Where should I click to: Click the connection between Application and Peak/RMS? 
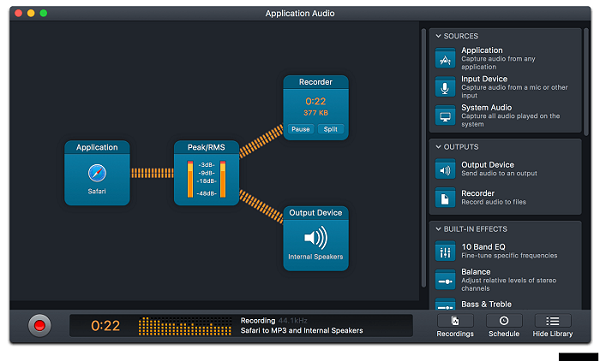(152, 173)
